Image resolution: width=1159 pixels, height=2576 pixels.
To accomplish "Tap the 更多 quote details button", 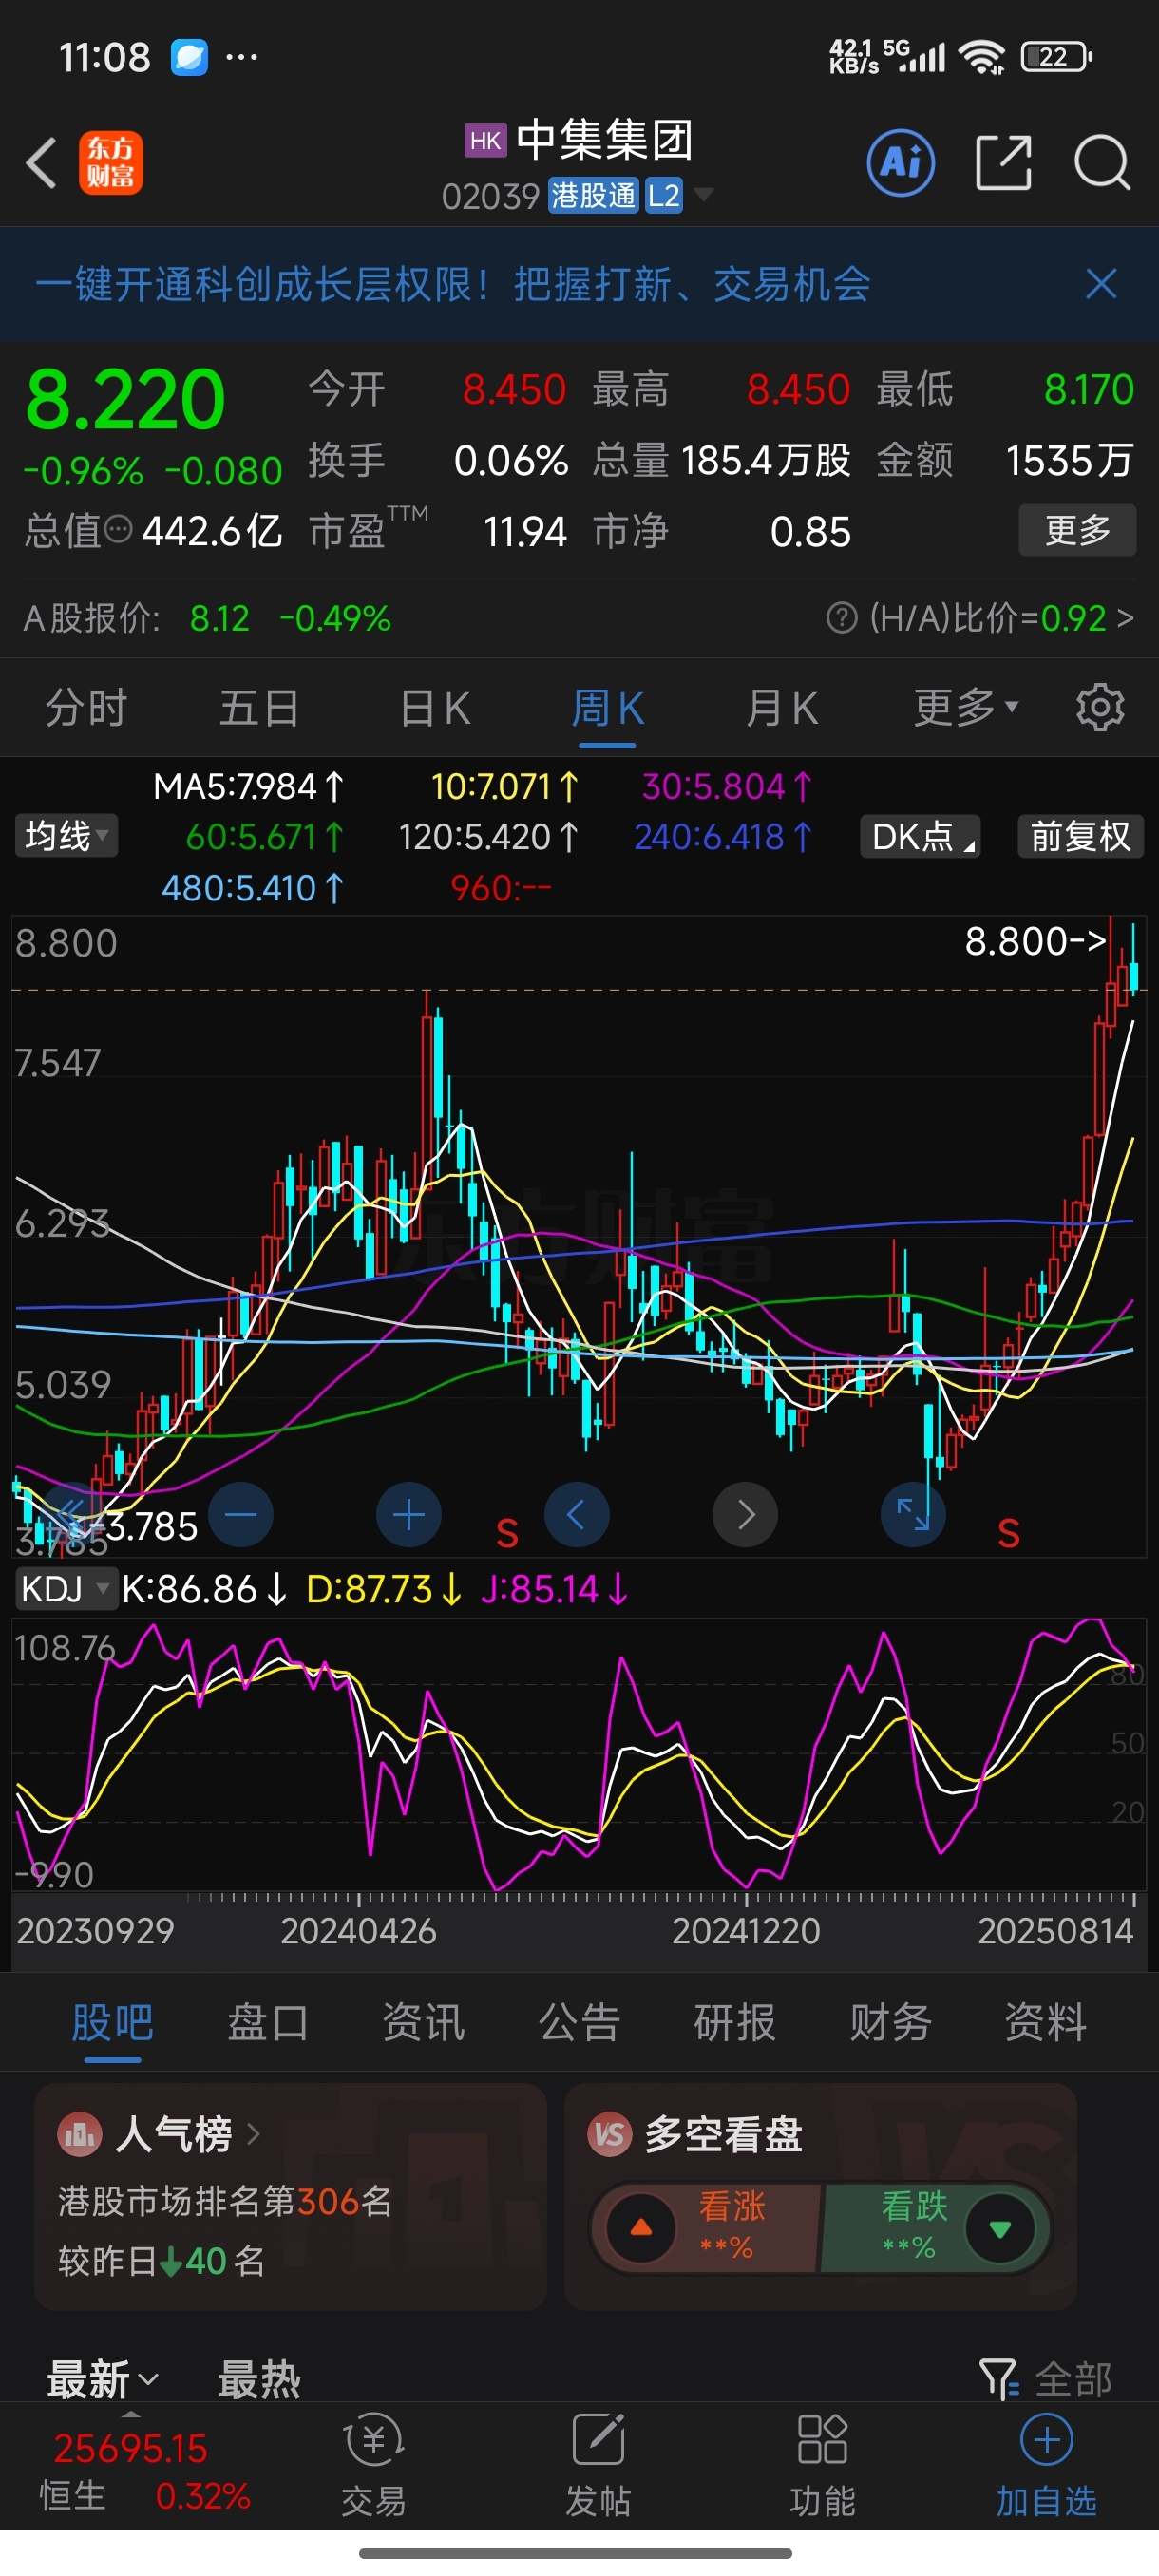I will pyautogui.click(x=1078, y=530).
